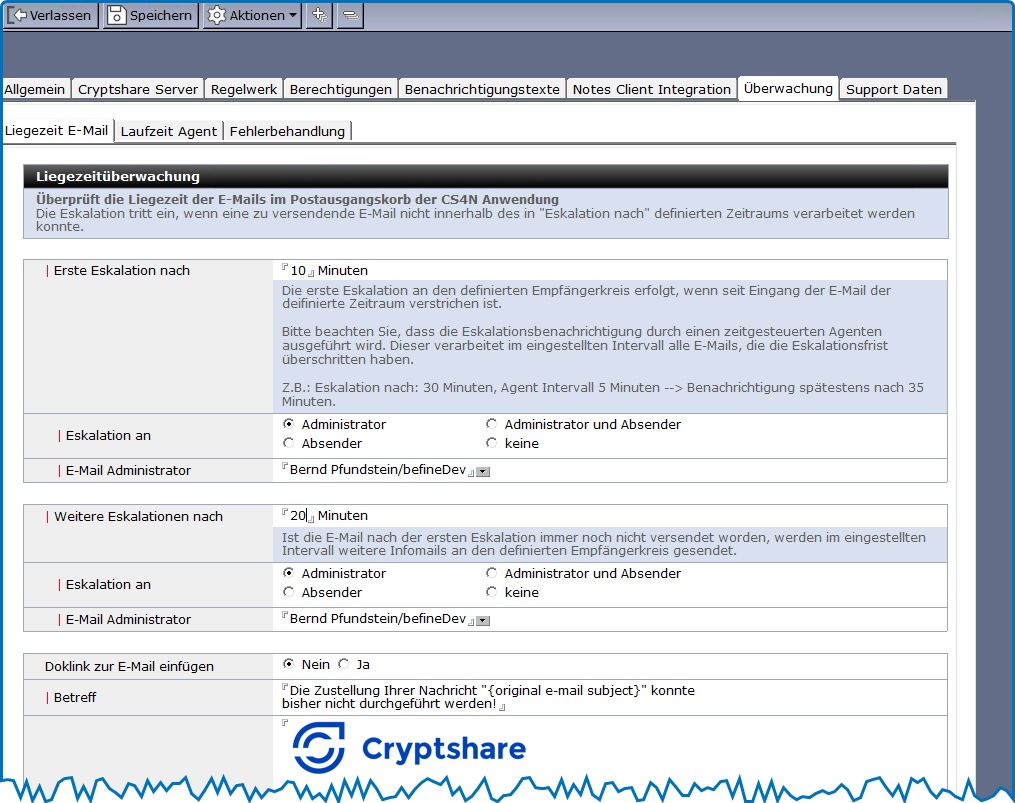The height and width of the screenshot is (803, 1015).
Task: Open the Fehlerbehandlung sub-tab
Action: pyautogui.click(x=287, y=131)
